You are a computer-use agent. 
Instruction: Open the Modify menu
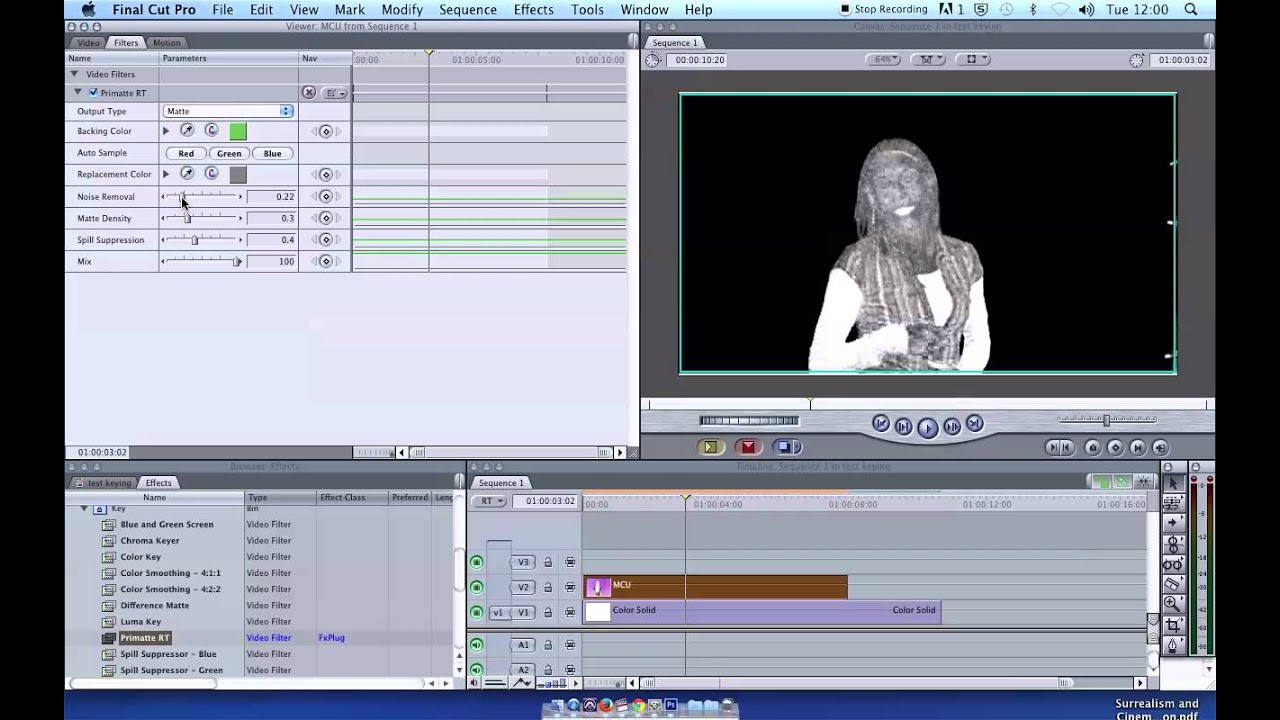[402, 10]
